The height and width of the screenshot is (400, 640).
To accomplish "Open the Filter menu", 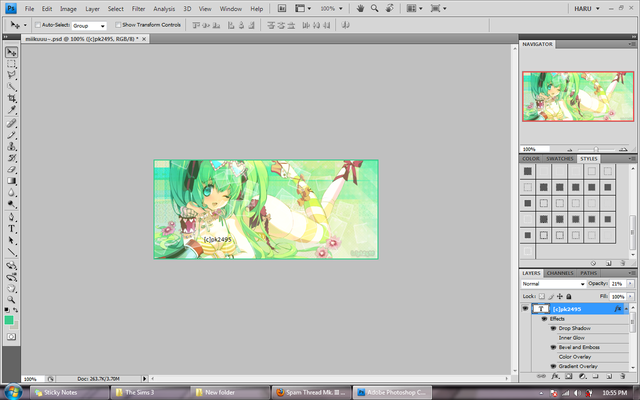I will tap(138, 9).
